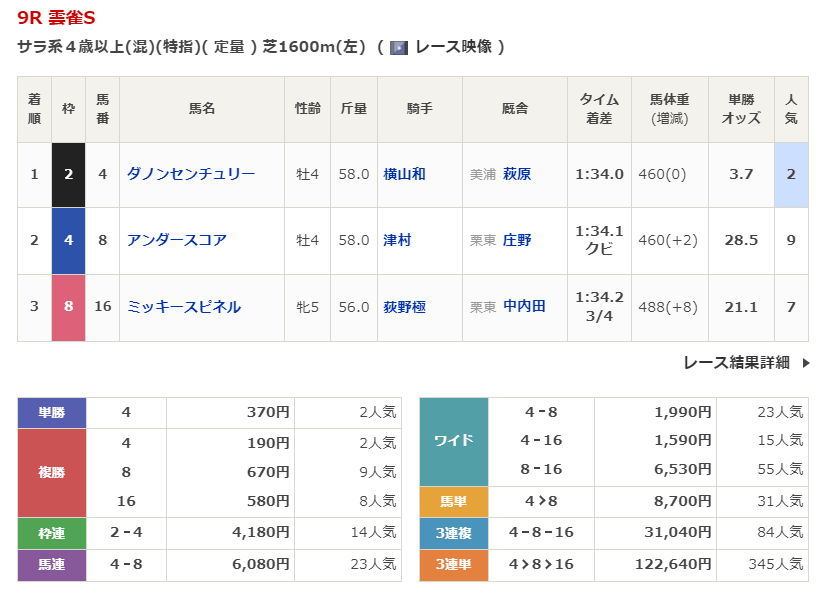This screenshot has height=591, width=829.
Task: Click the 複勝 bet type label
Action: click(x=52, y=472)
